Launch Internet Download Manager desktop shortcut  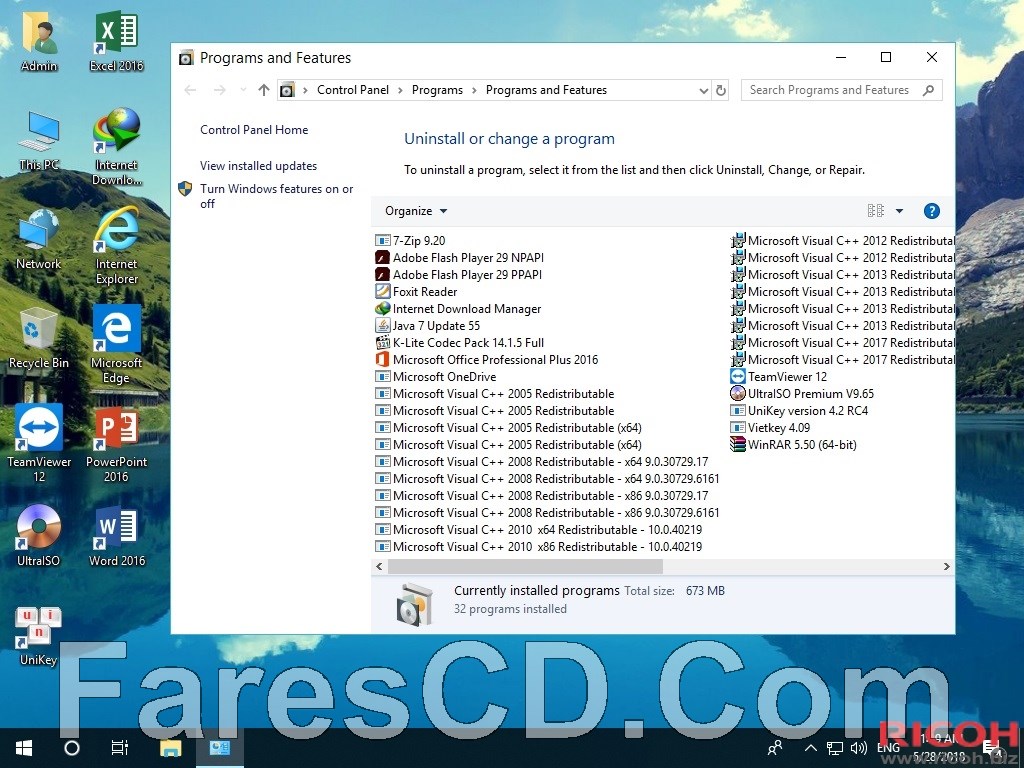(117, 146)
